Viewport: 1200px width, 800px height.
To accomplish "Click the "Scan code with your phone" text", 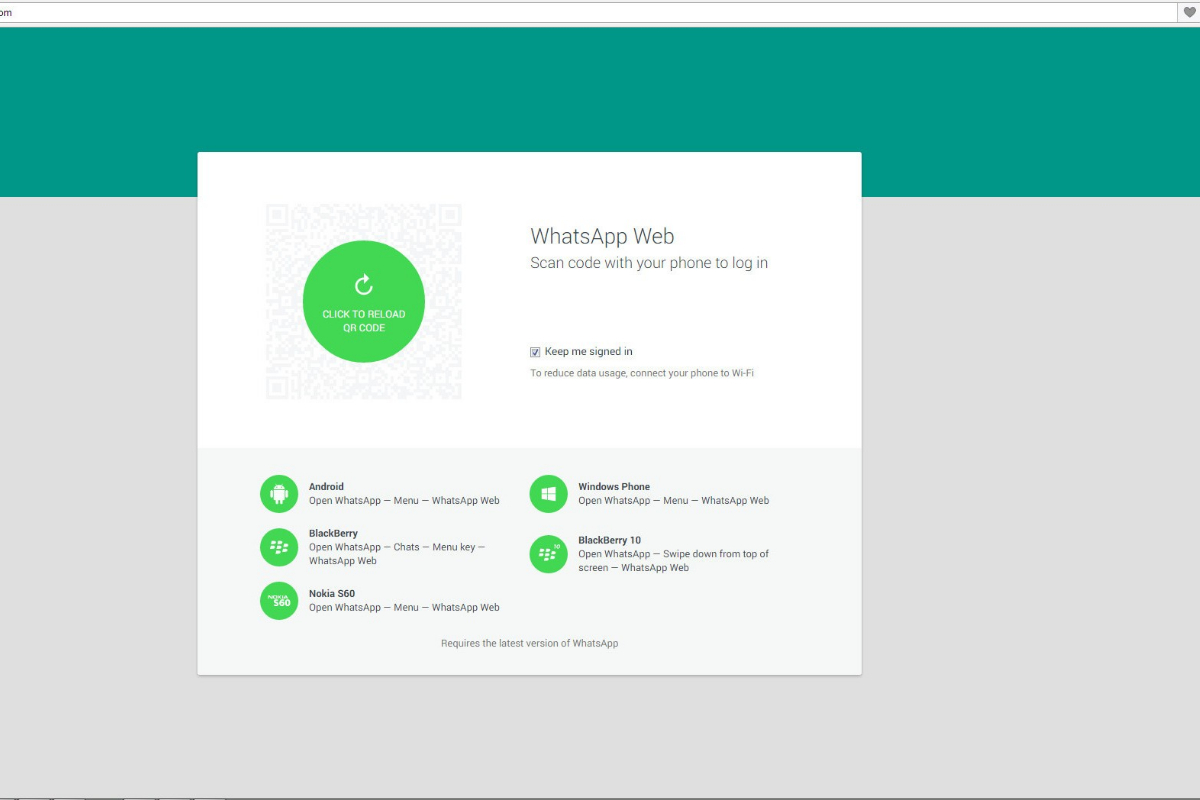I will [648, 263].
